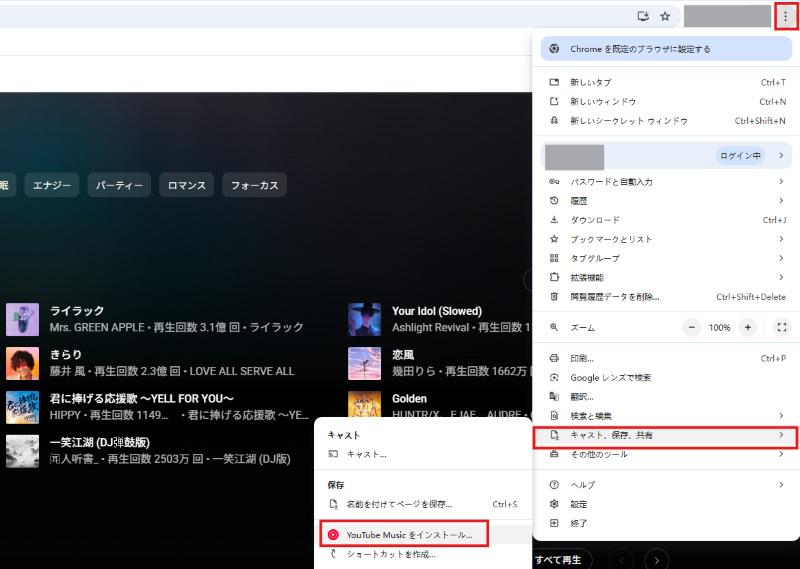The width and height of the screenshot is (800, 569).
Task: Click Google レンズで検索 item
Action: click(x=666, y=378)
